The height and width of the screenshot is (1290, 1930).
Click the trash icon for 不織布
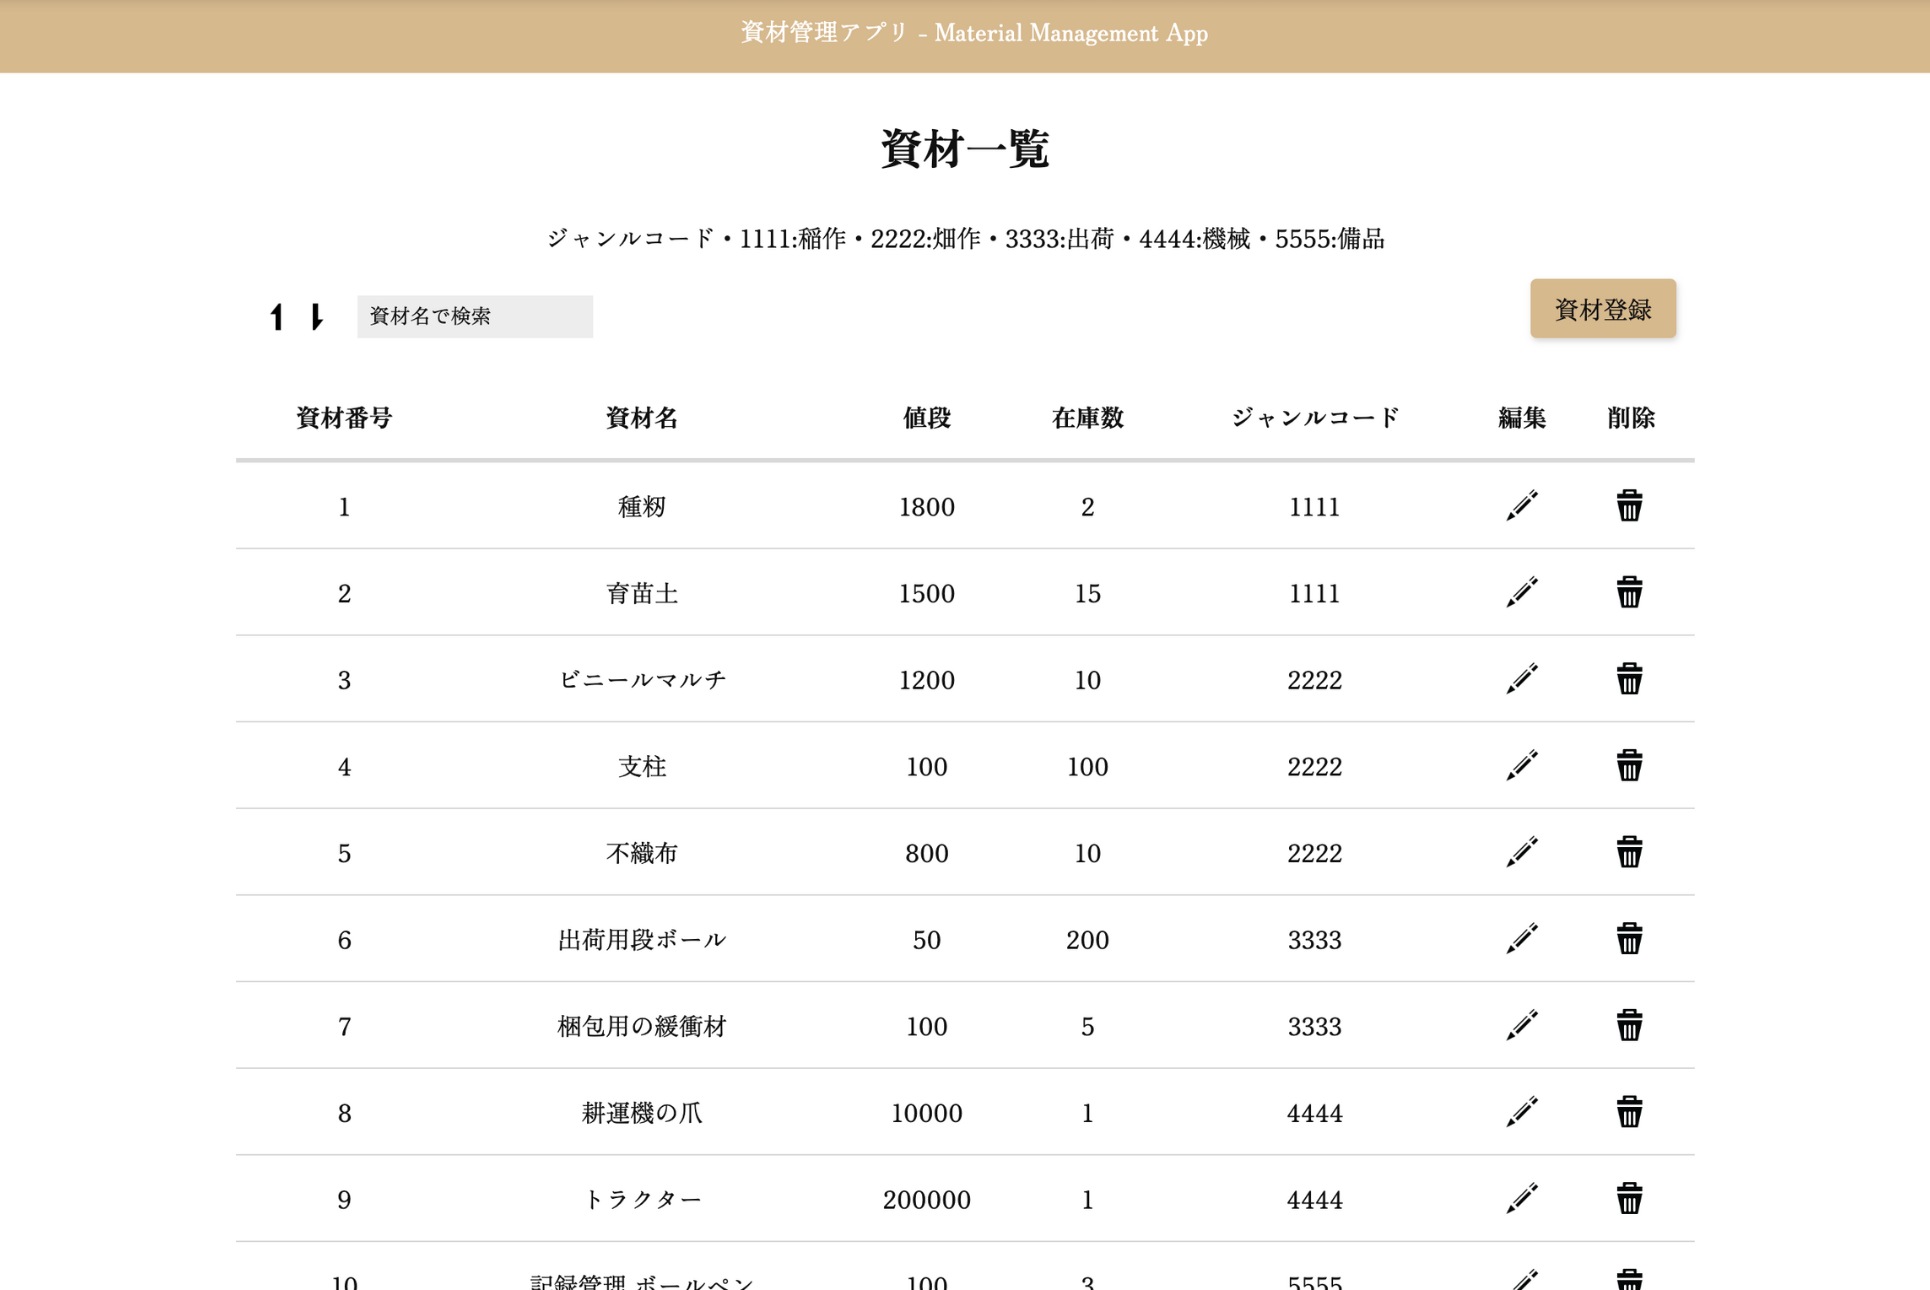coord(1628,852)
